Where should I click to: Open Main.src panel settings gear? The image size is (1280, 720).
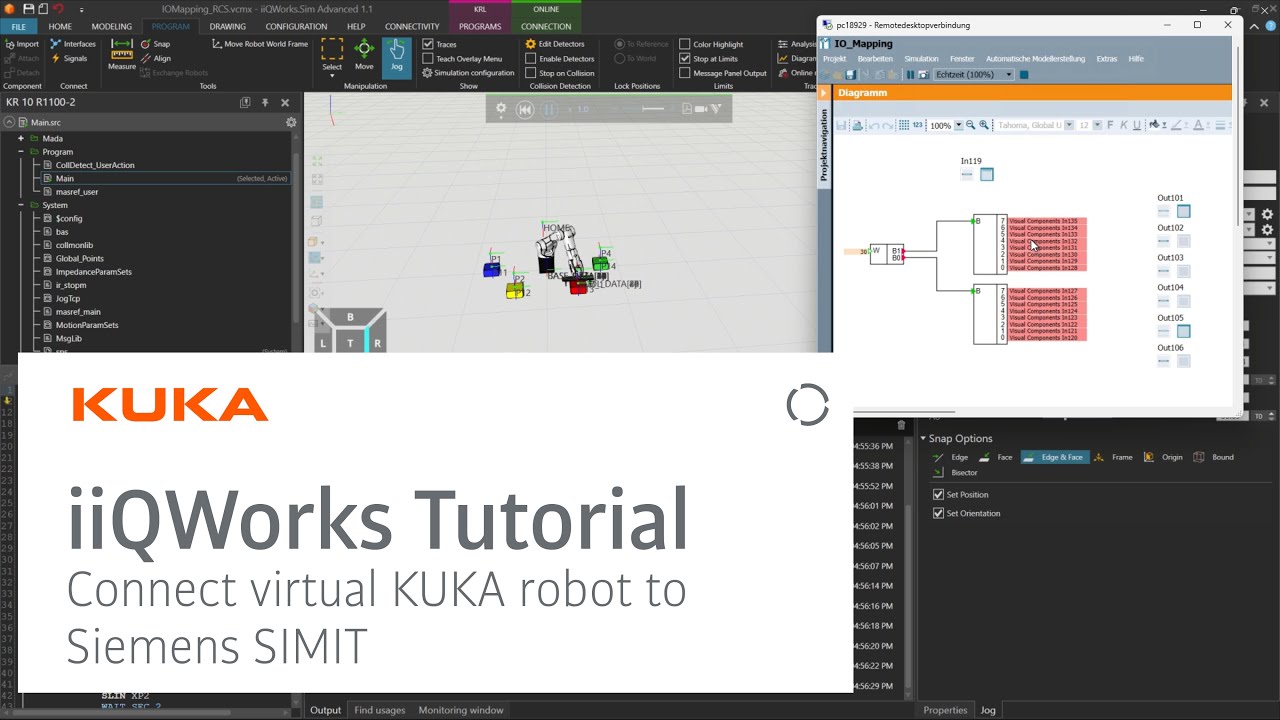(x=291, y=122)
